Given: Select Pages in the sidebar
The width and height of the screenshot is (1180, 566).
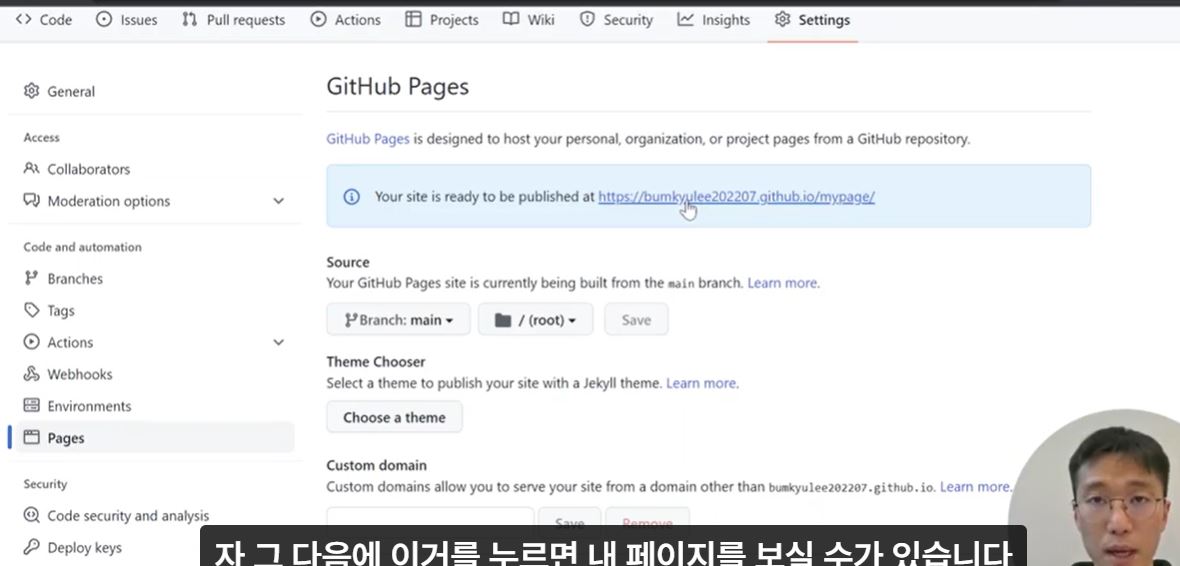Looking at the screenshot, I should point(154,438).
